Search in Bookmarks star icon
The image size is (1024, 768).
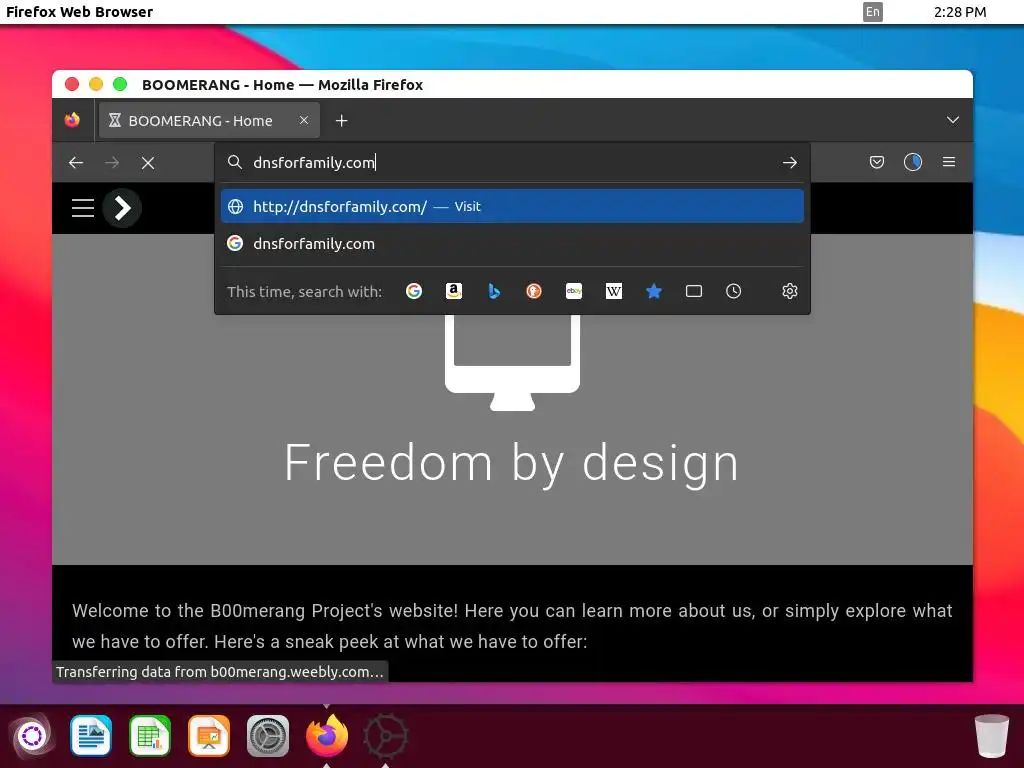[654, 291]
